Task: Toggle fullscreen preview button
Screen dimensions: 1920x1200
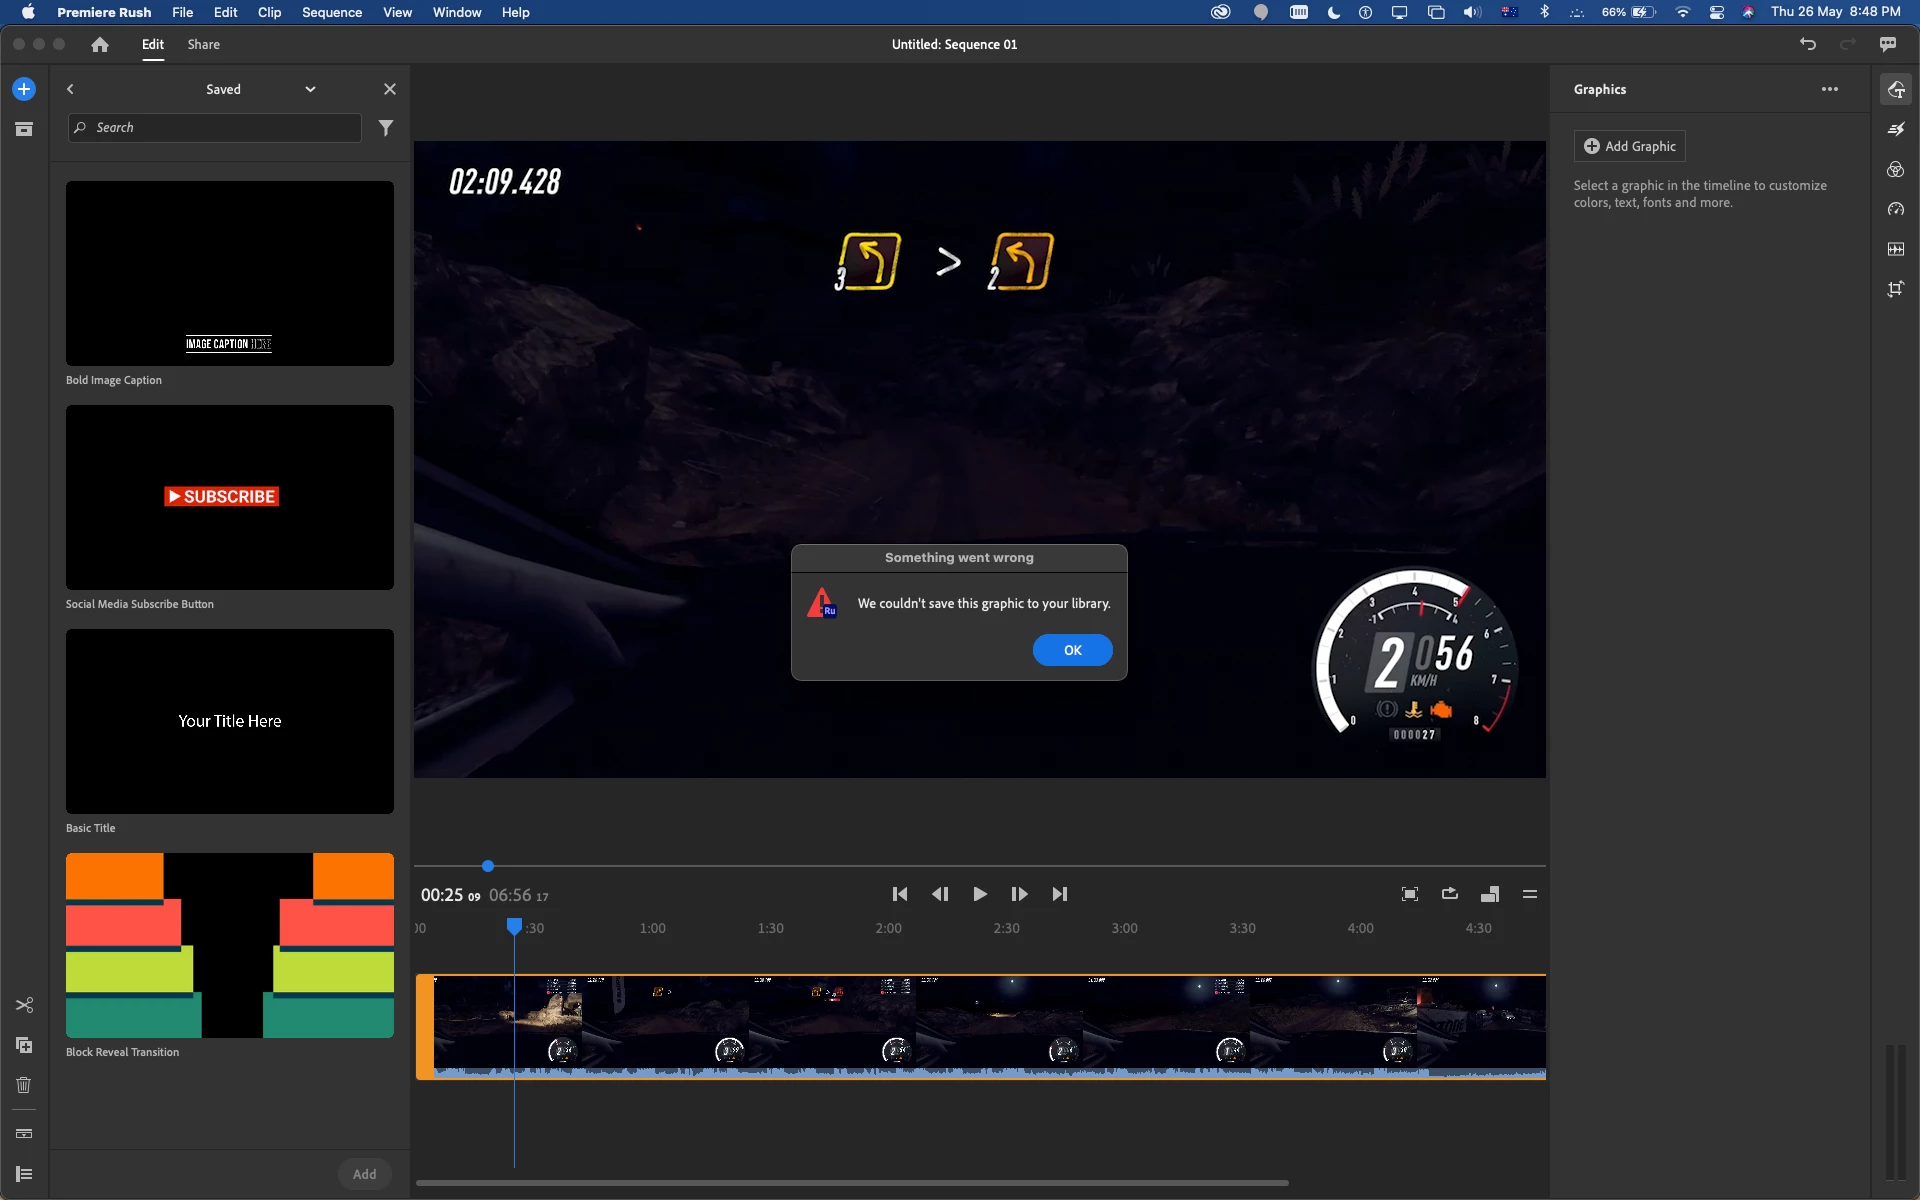Action: (x=1410, y=894)
